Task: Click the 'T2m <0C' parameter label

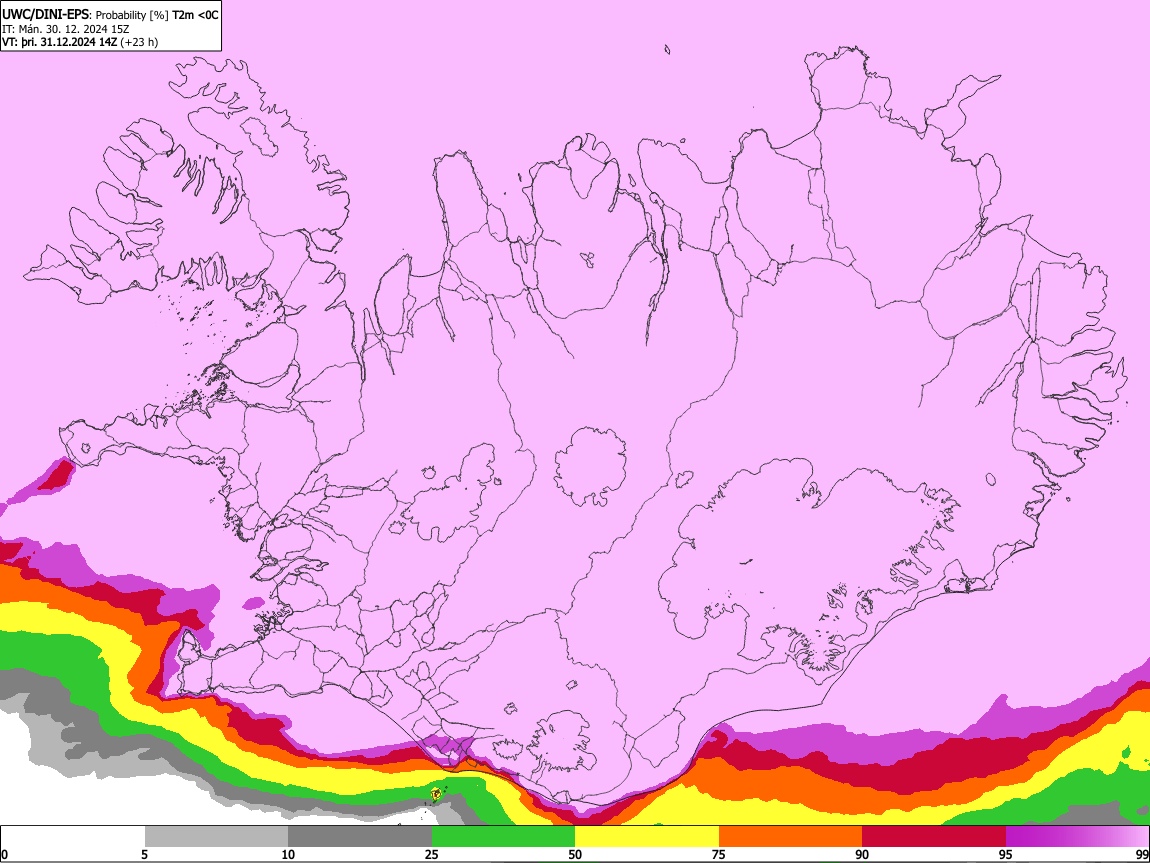Action: pyautogui.click(x=195, y=15)
